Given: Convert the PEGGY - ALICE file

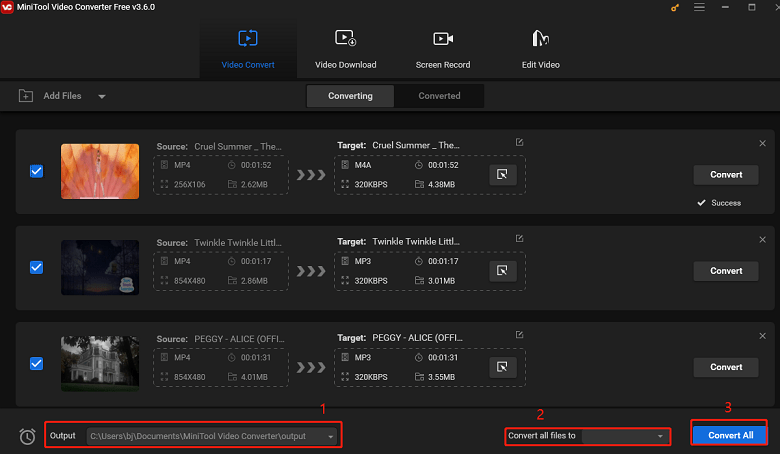Looking at the screenshot, I should point(726,367).
